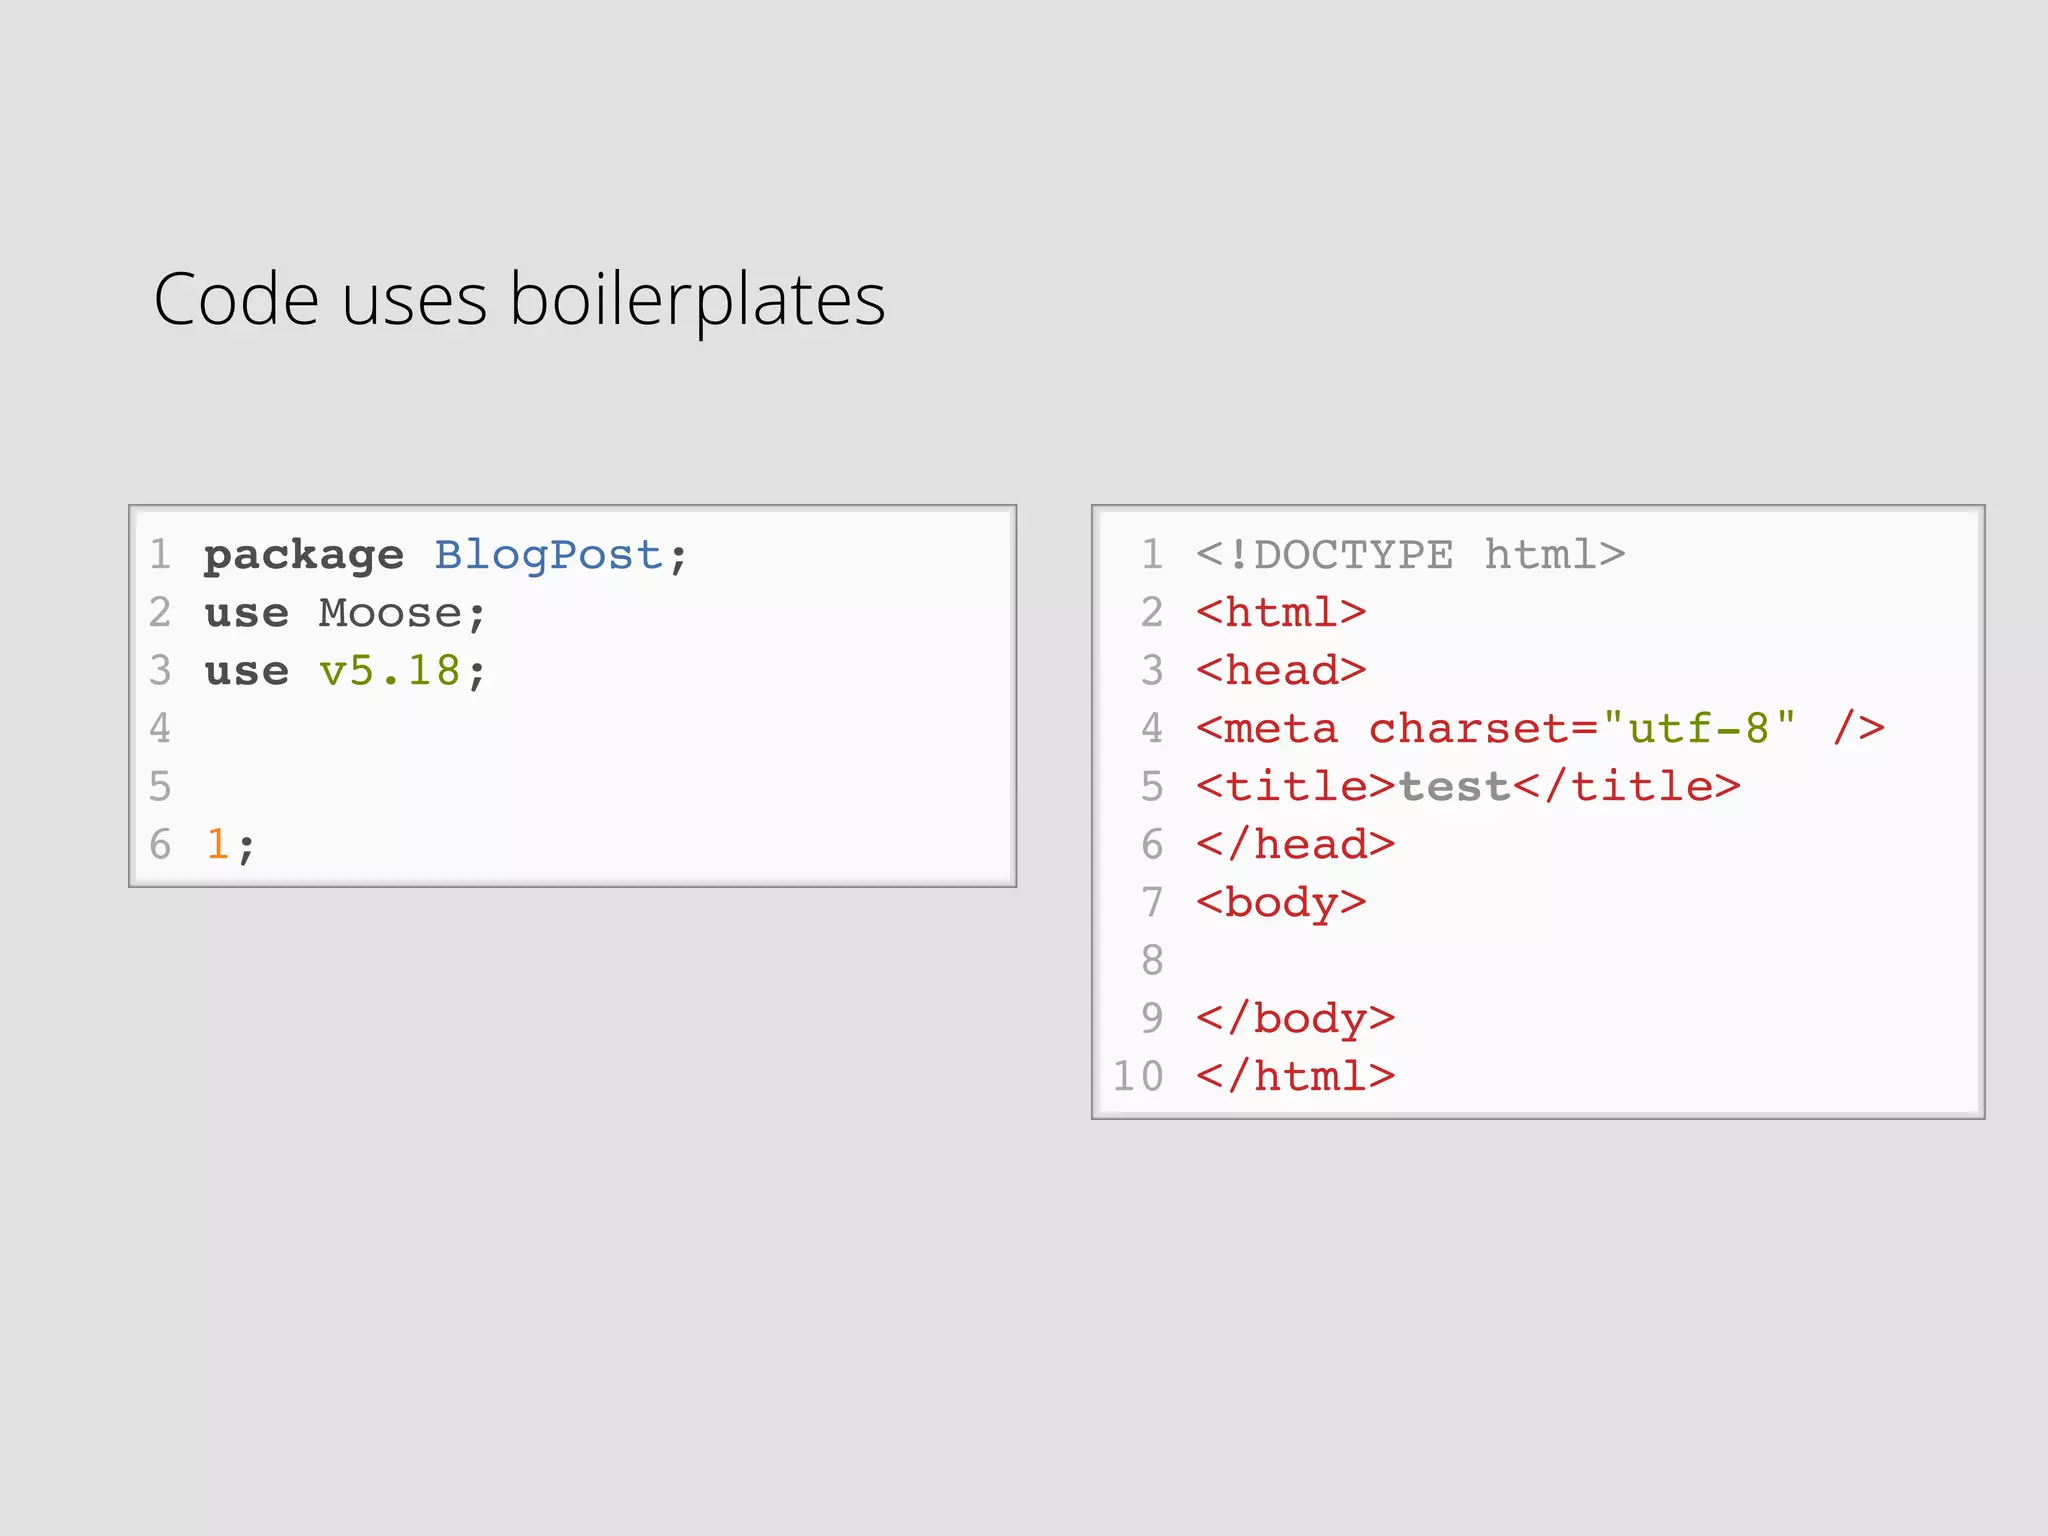Viewport: 2048px width, 1536px height.
Task: Select the 'use v5.18;' line
Action: [x=345, y=671]
